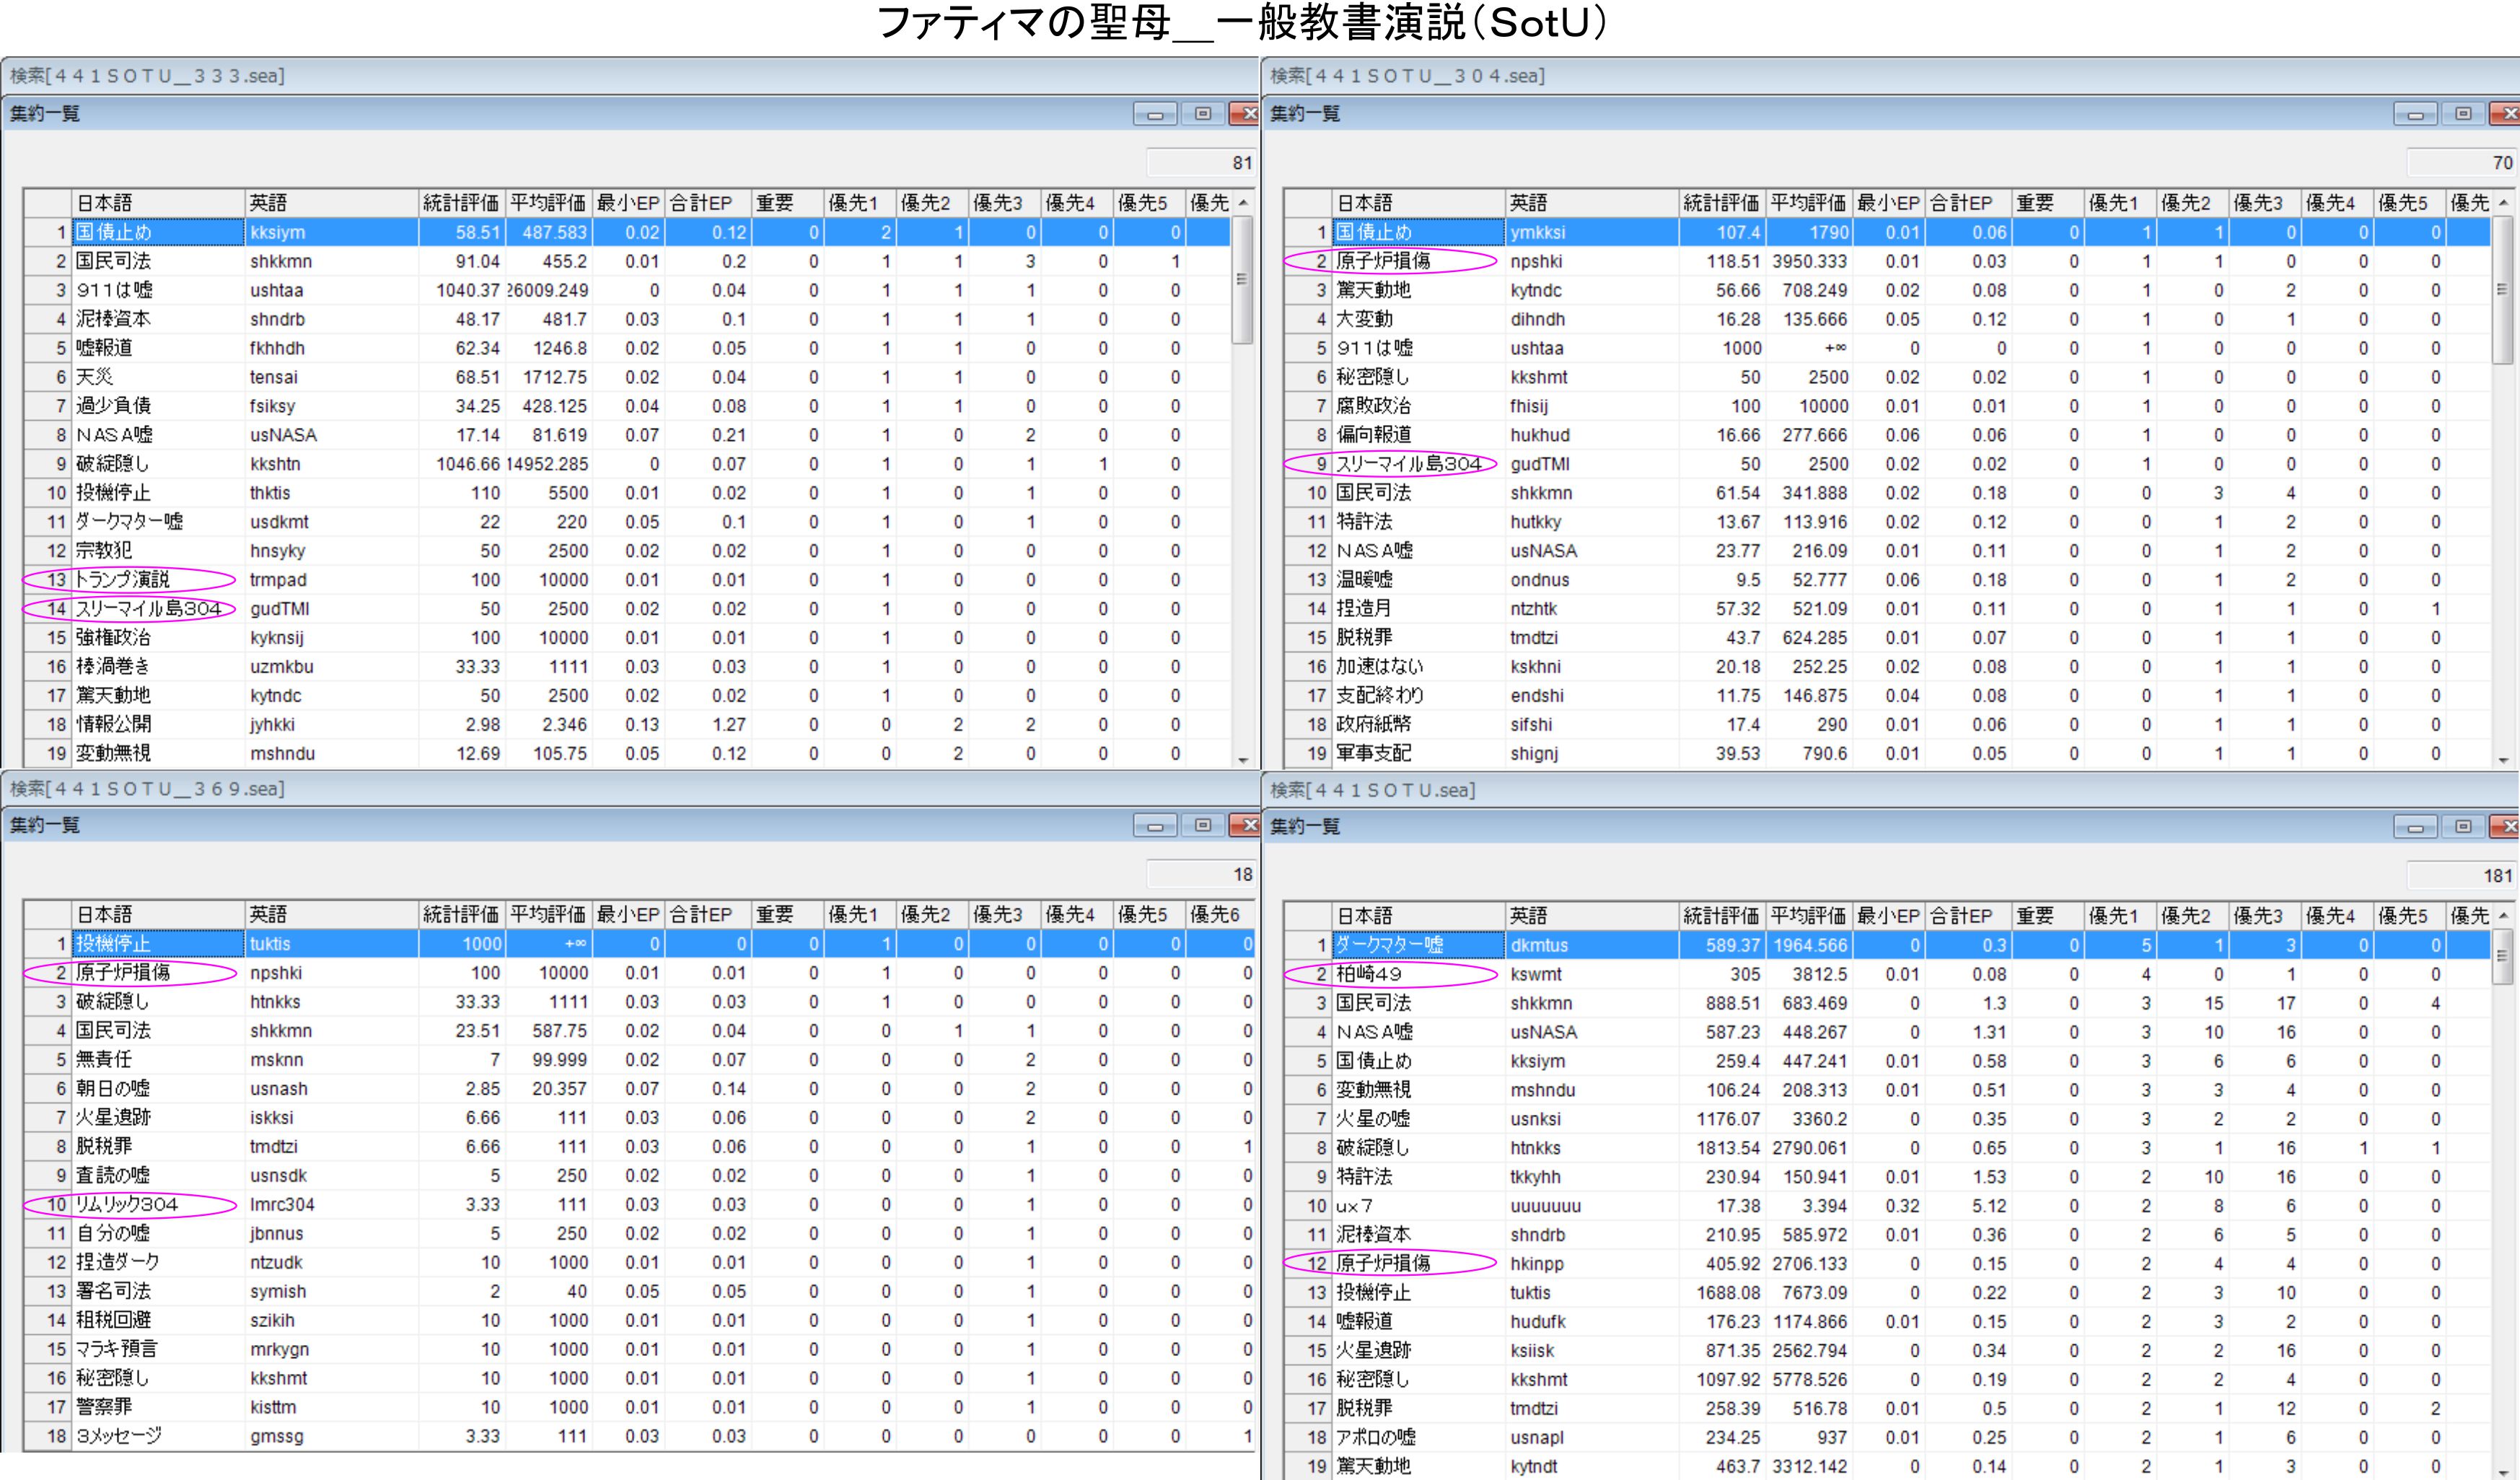Maximize the SOTU_333 集約一覧 window
Screen dimensions: 2520x1480
click(x=1203, y=114)
